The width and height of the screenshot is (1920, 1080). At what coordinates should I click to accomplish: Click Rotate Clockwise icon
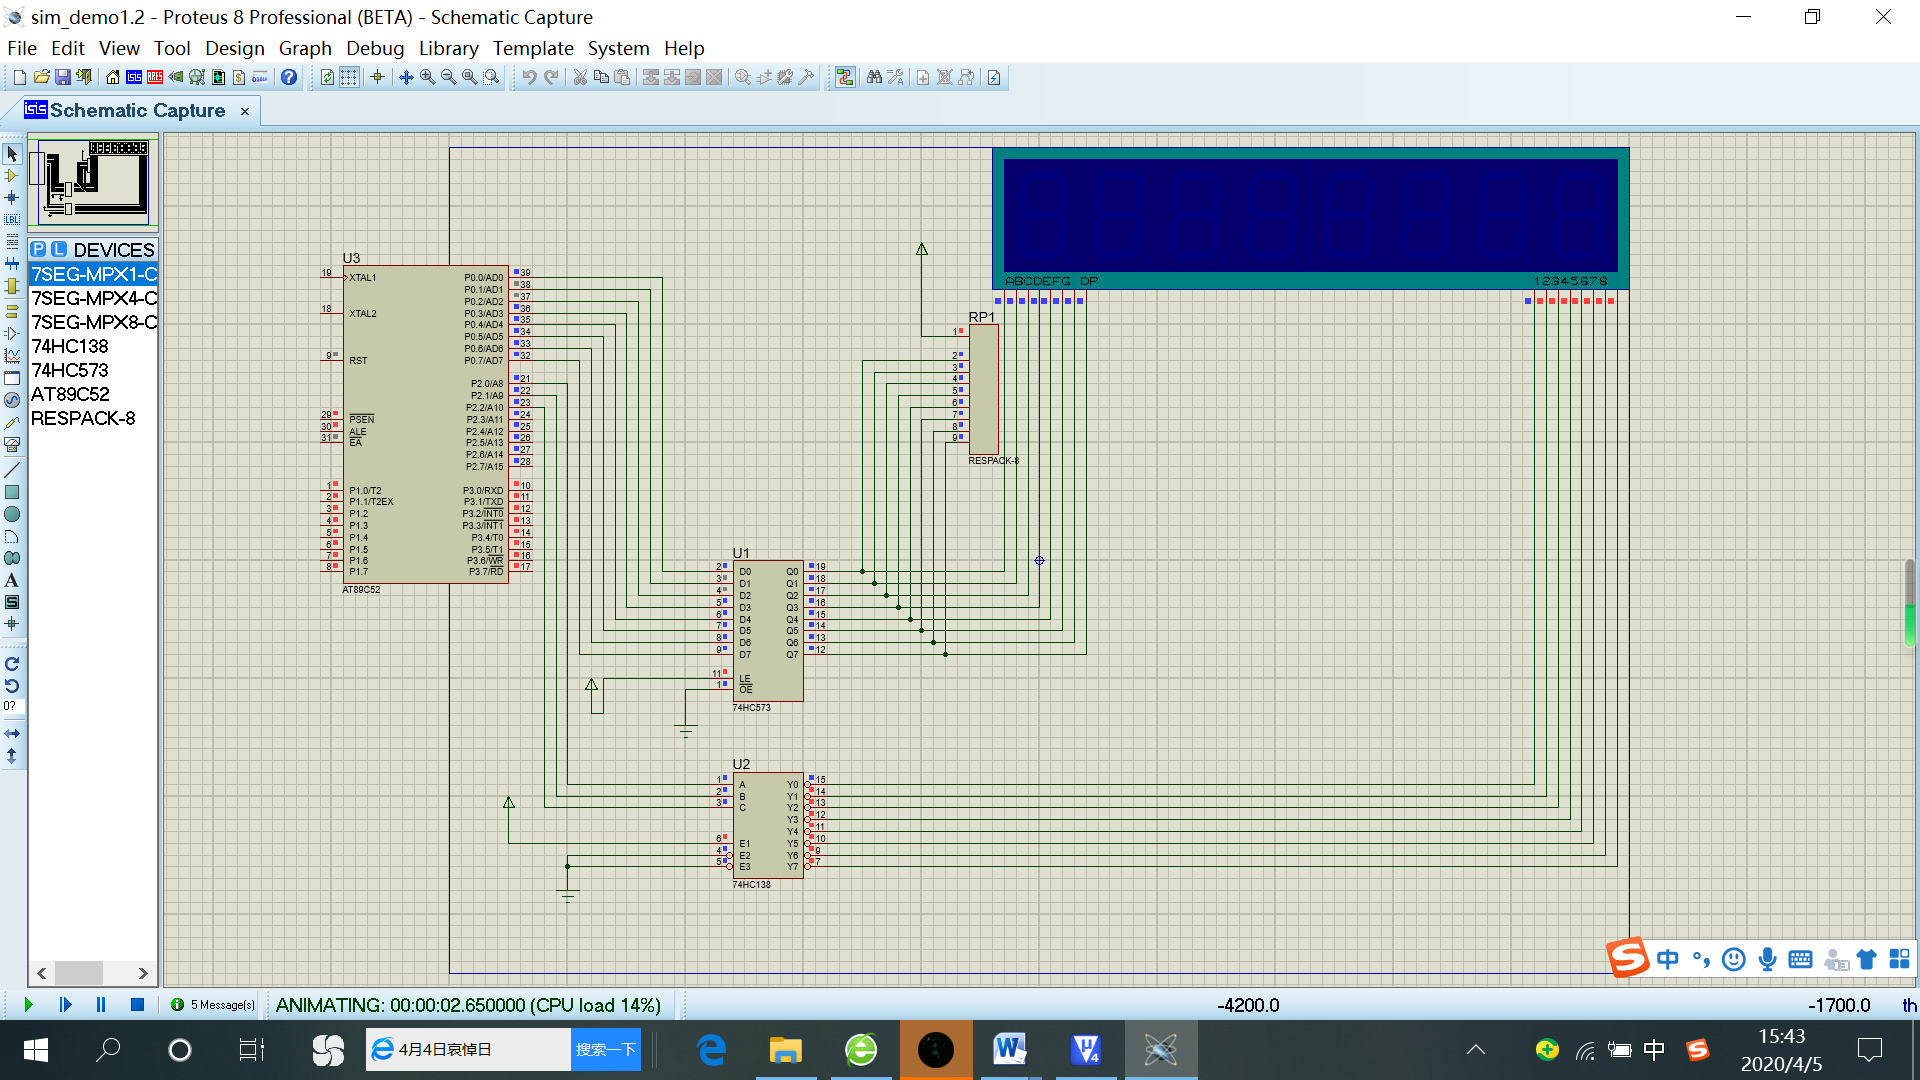pyautogui.click(x=12, y=664)
